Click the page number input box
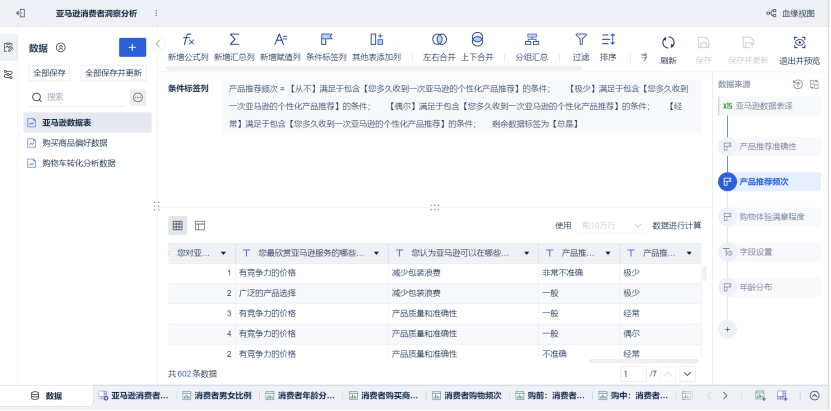Screen dimensions: 831x411 coord(633,374)
